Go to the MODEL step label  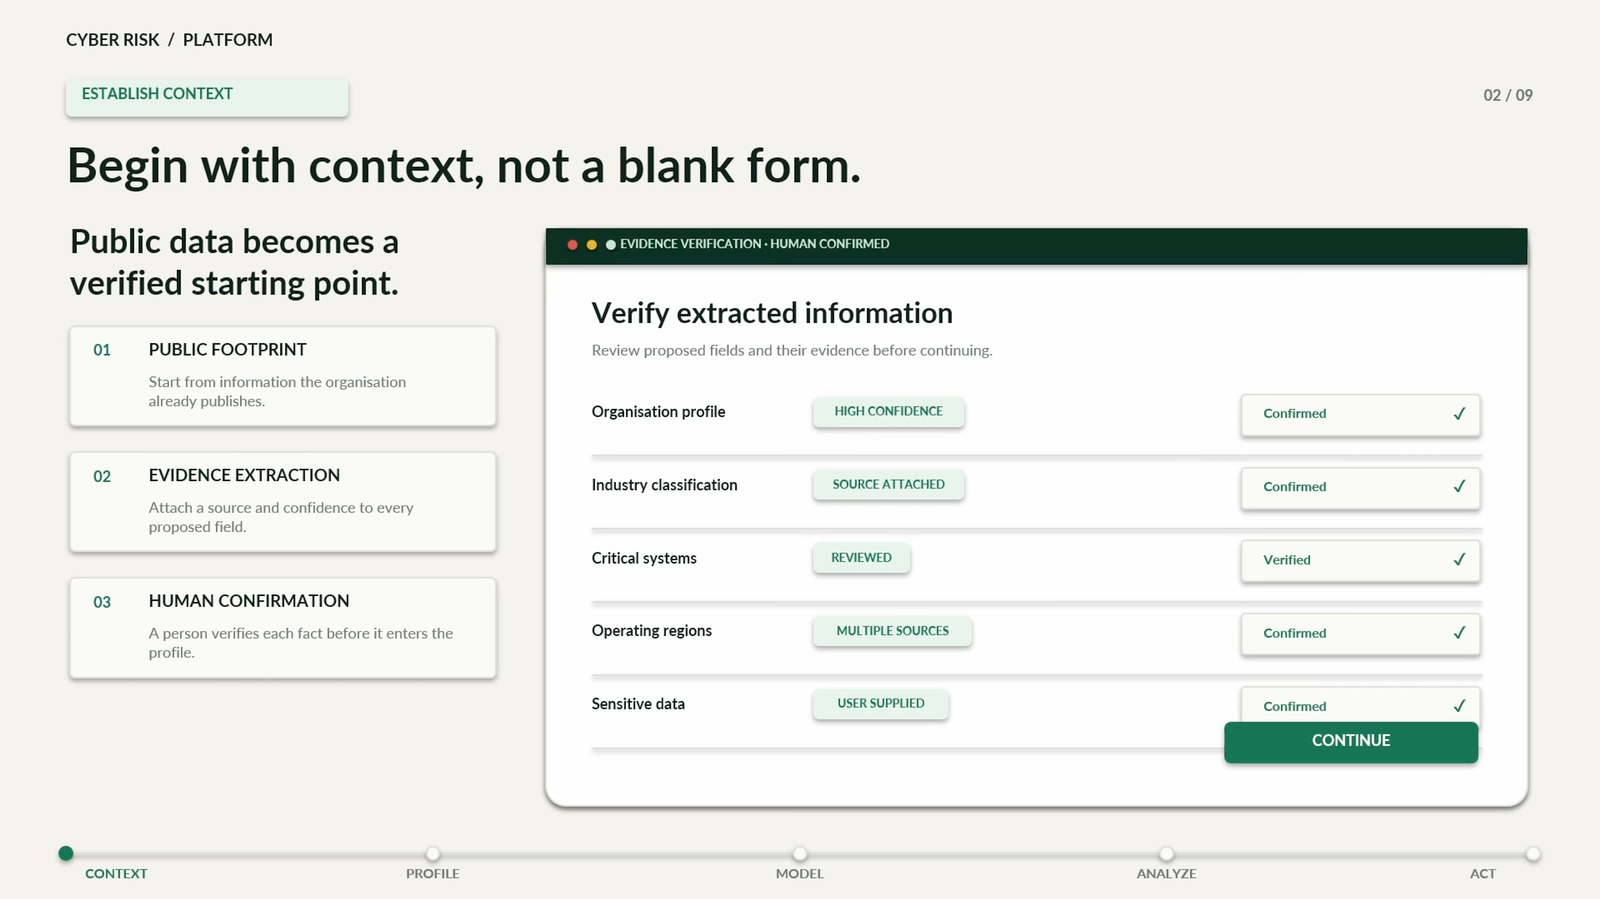pyautogui.click(x=800, y=873)
